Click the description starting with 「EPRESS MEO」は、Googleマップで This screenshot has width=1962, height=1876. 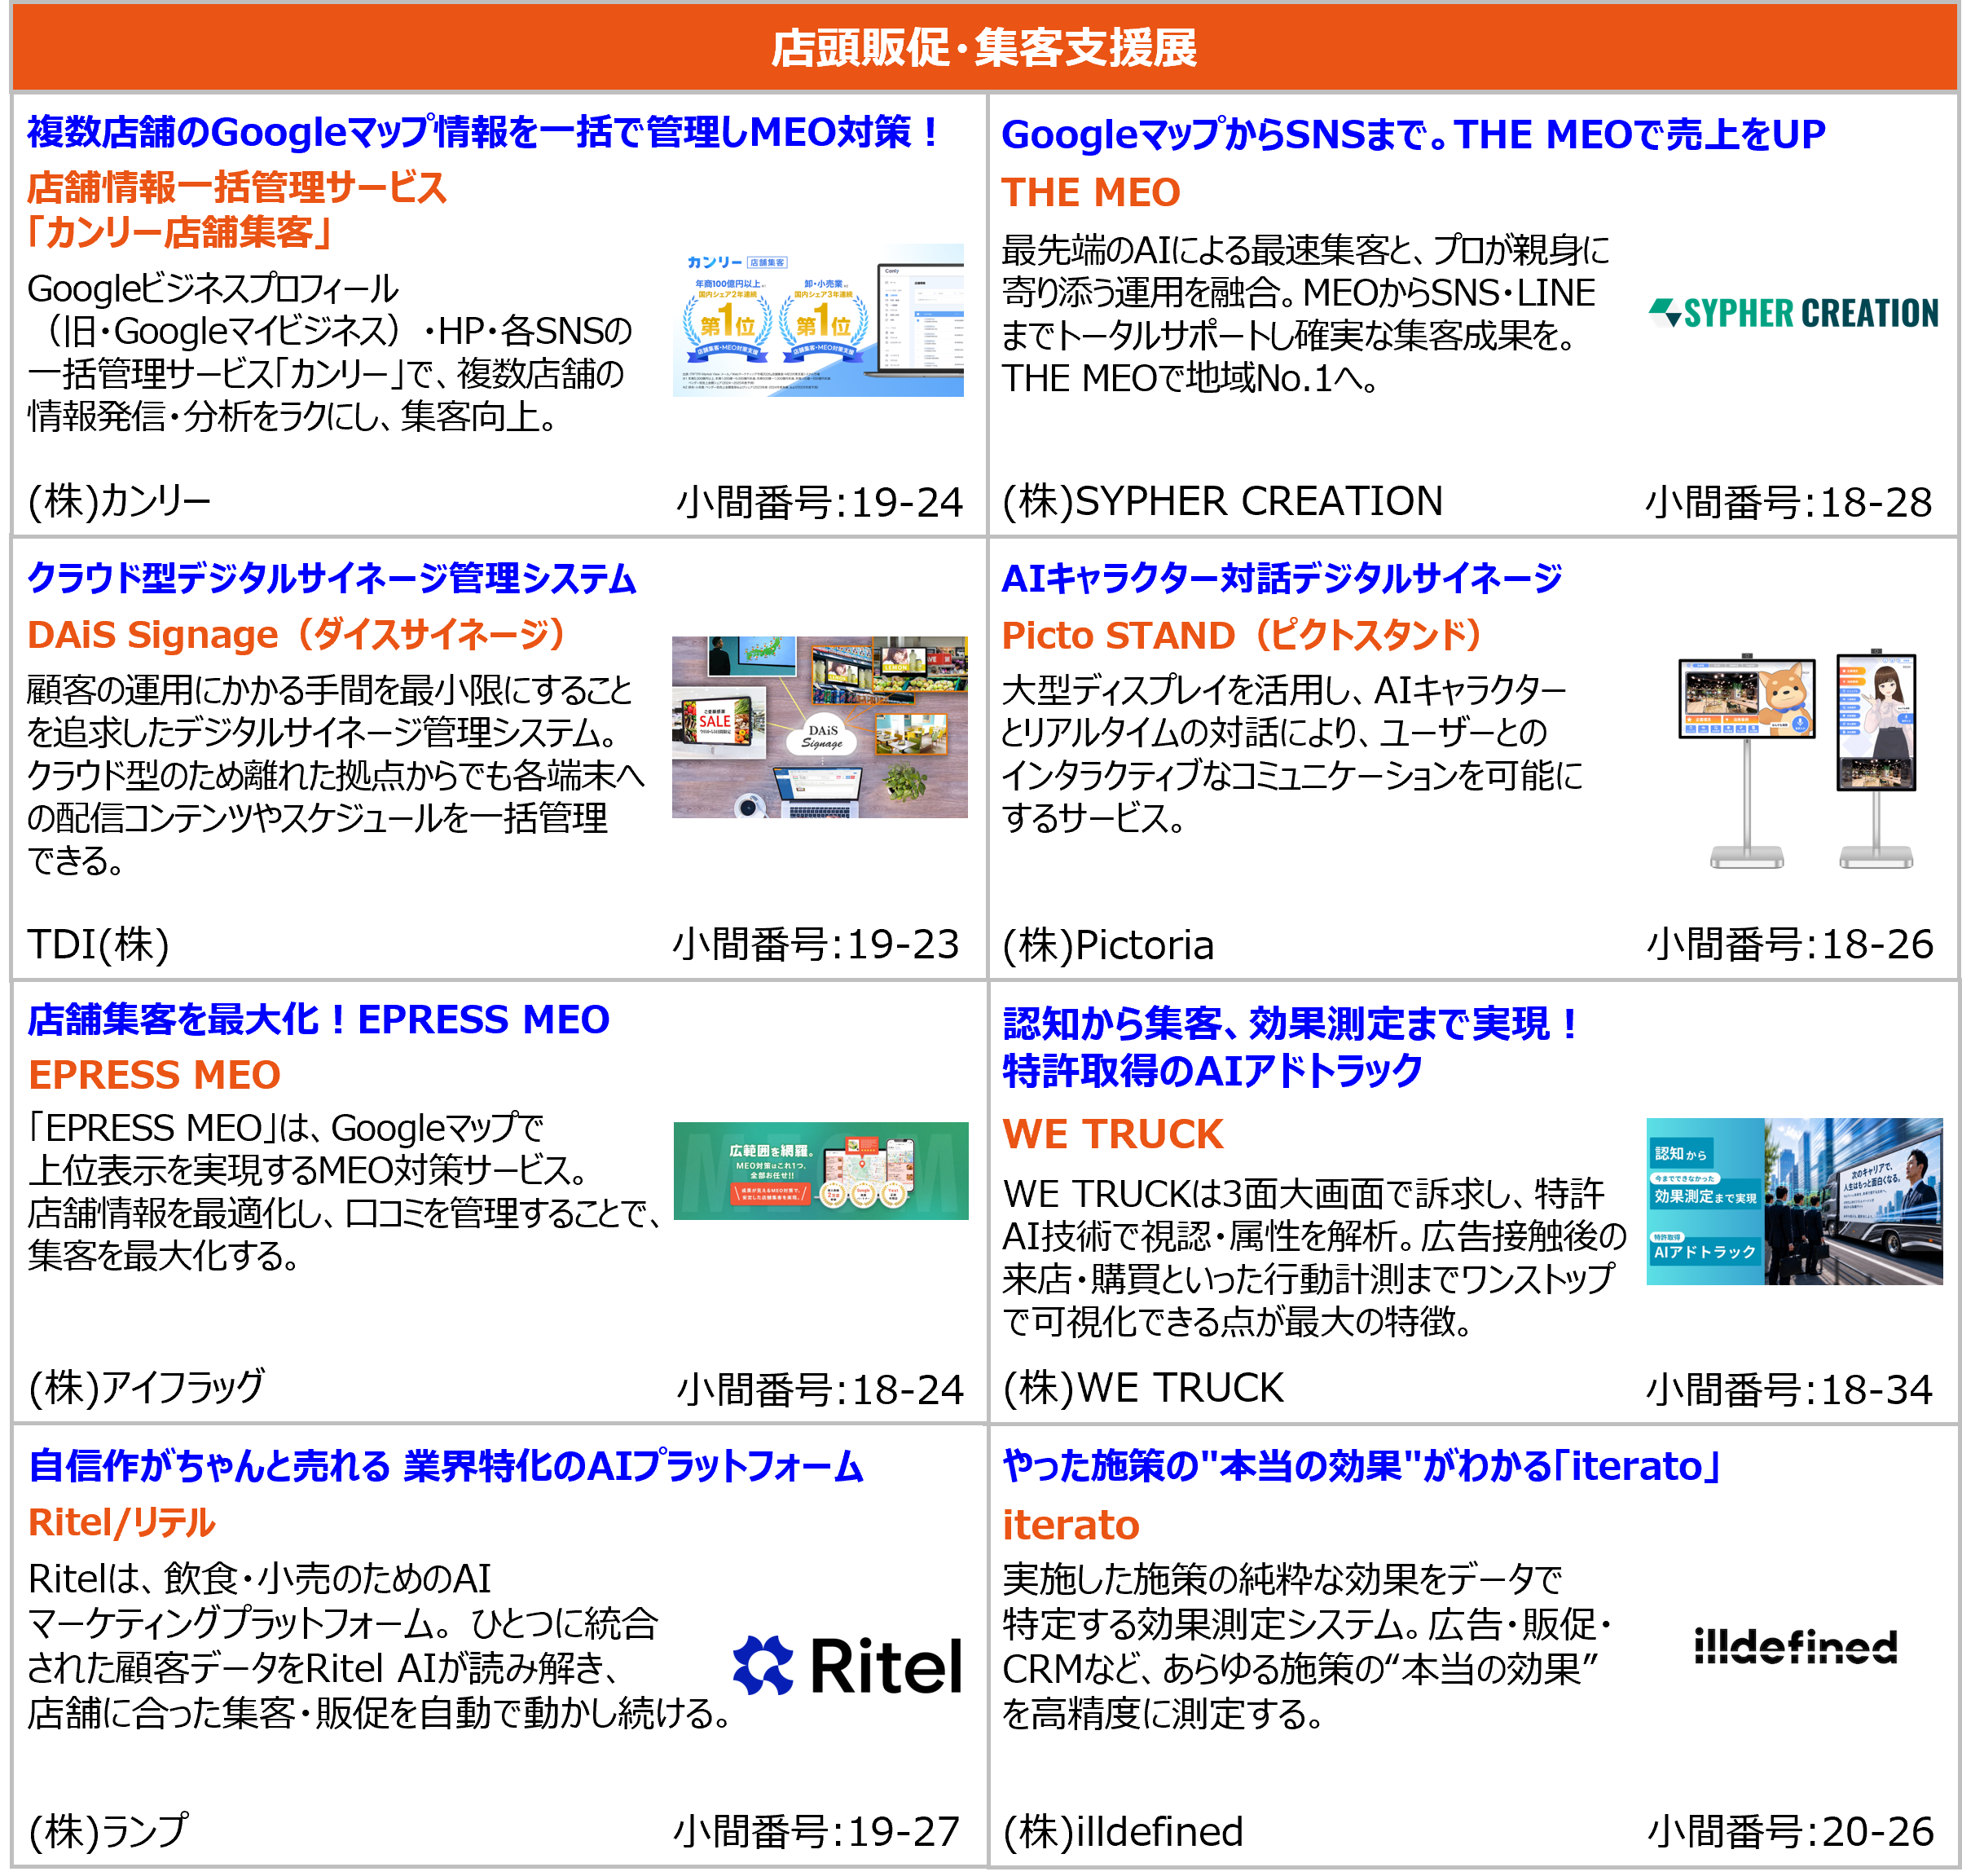click(344, 1192)
